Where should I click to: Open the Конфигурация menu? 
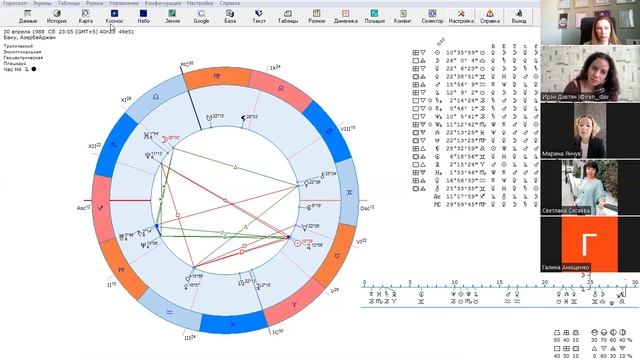pos(163,3)
